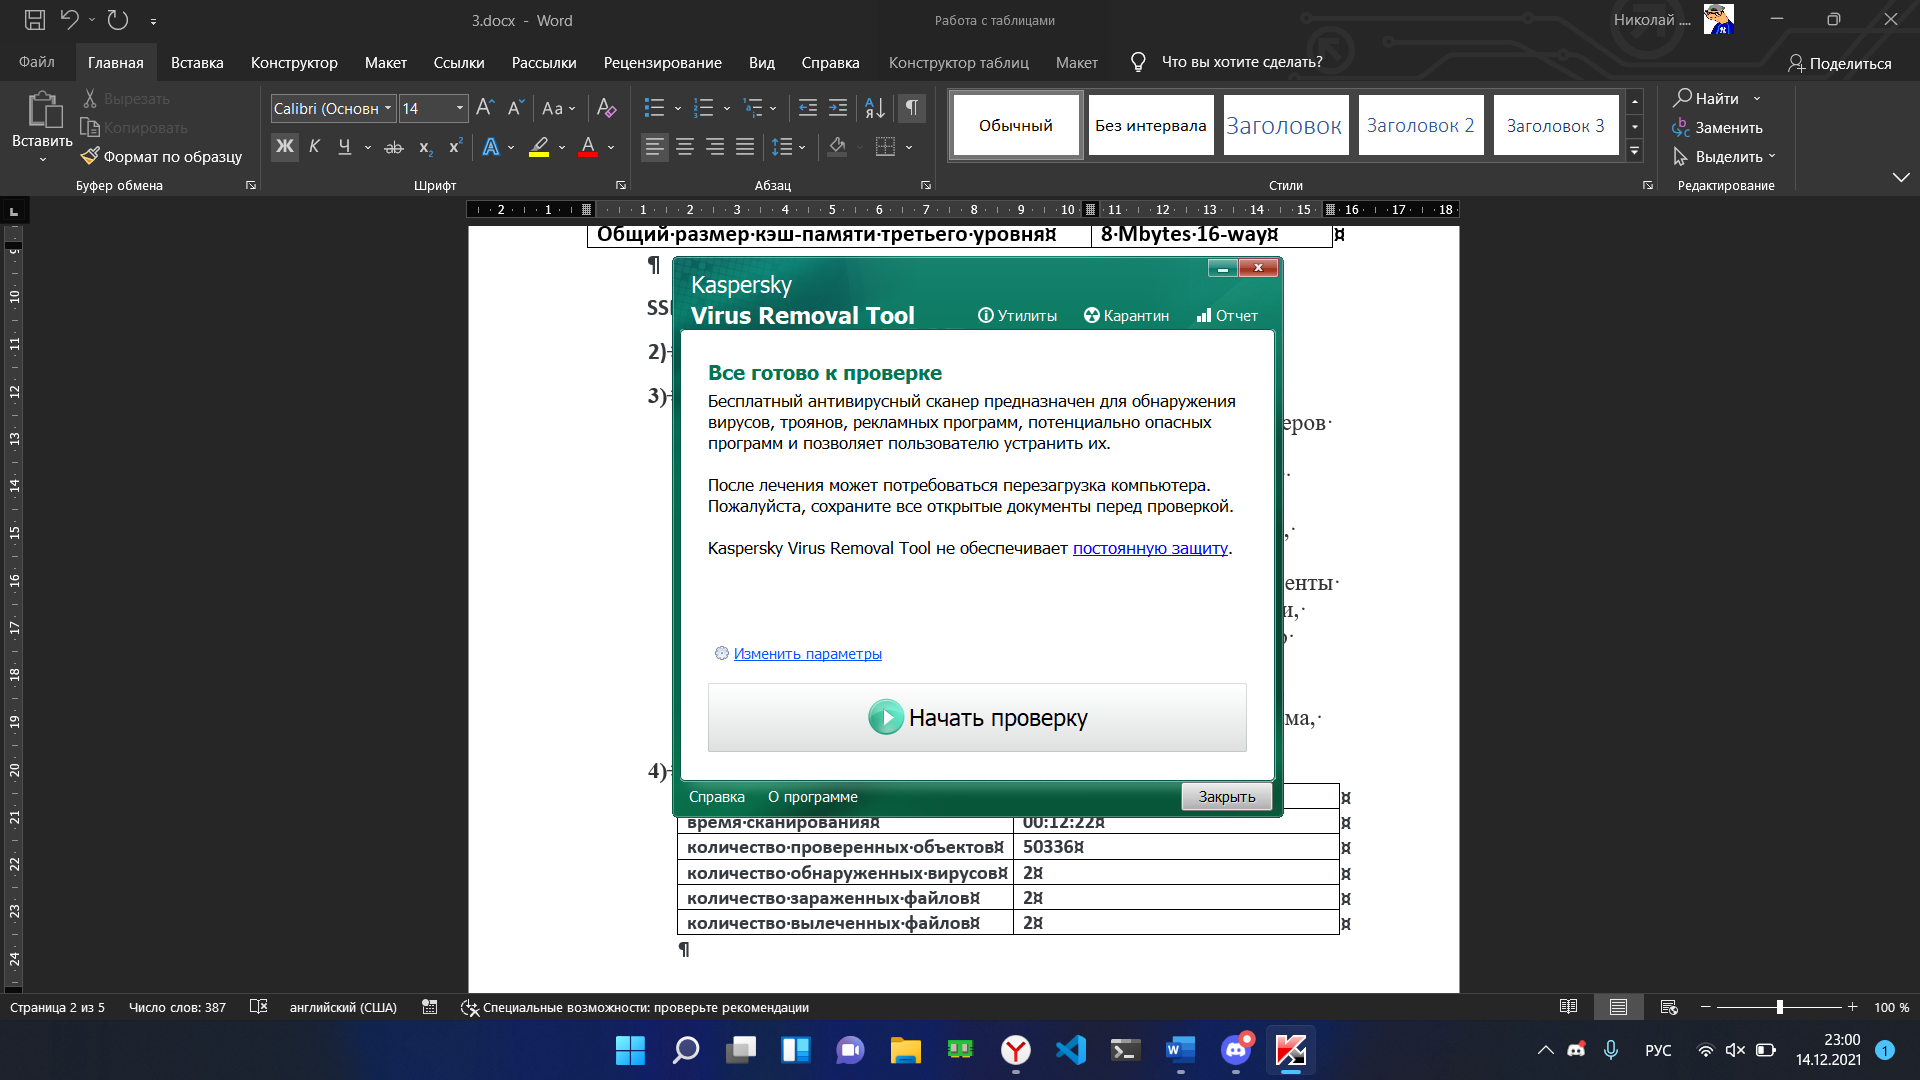Open the Table Design tab
The image size is (1920, 1080).
pos(958,62)
